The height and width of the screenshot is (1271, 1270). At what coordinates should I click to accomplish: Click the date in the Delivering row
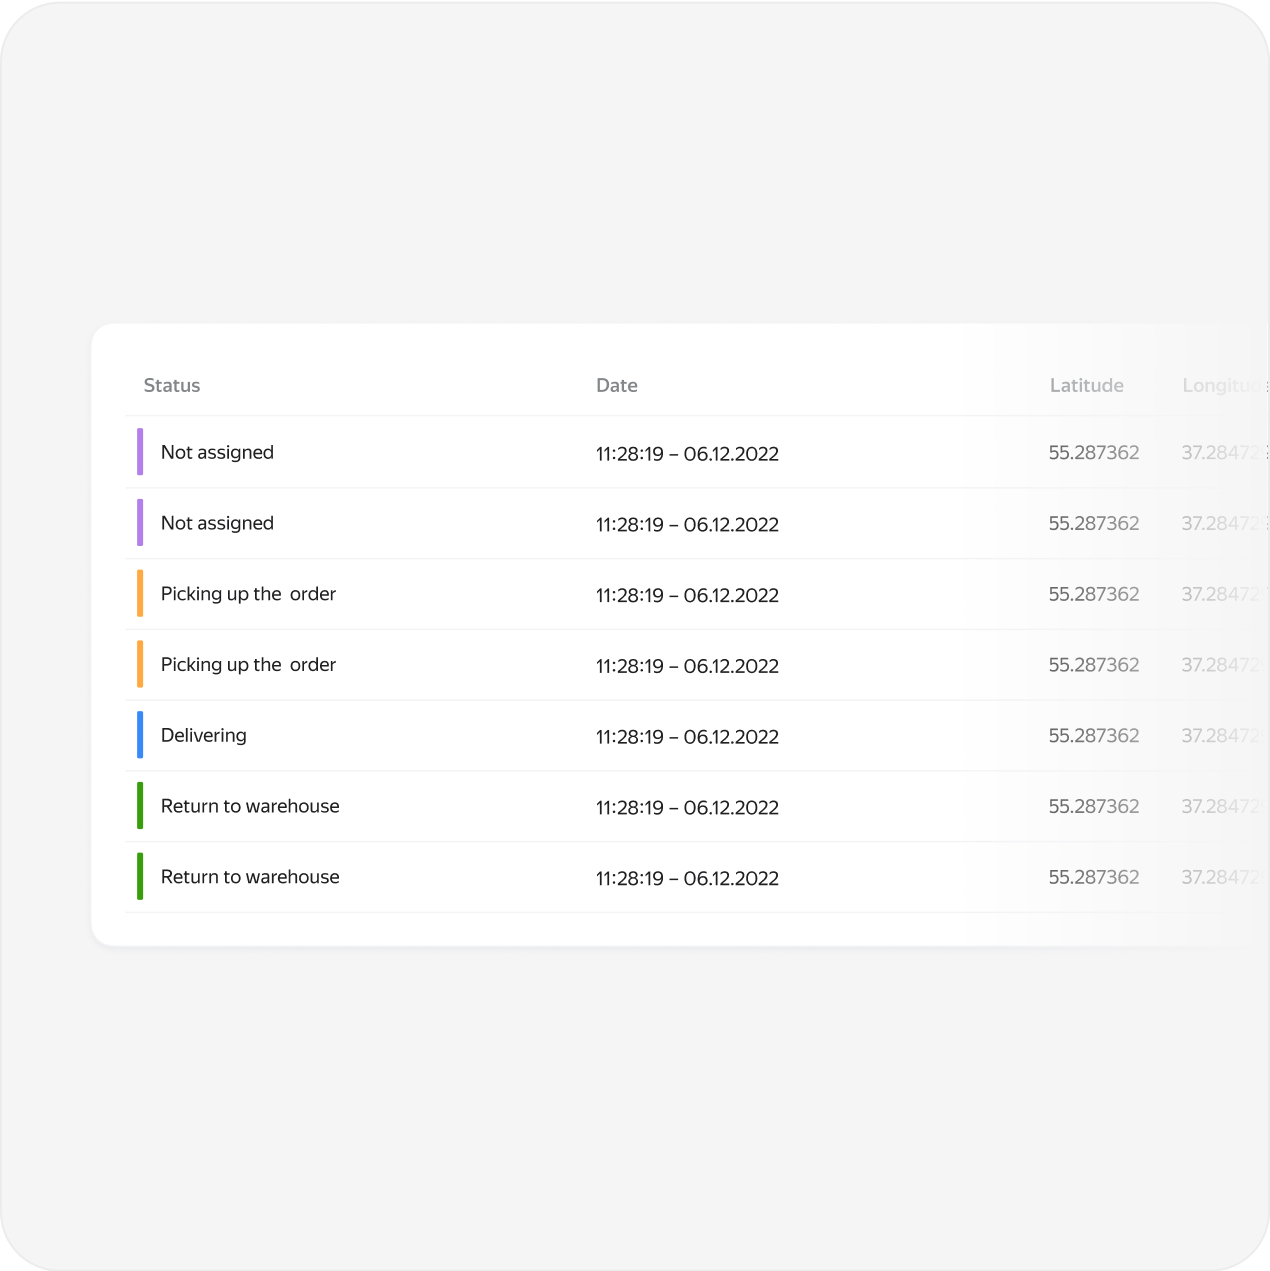coord(687,737)
